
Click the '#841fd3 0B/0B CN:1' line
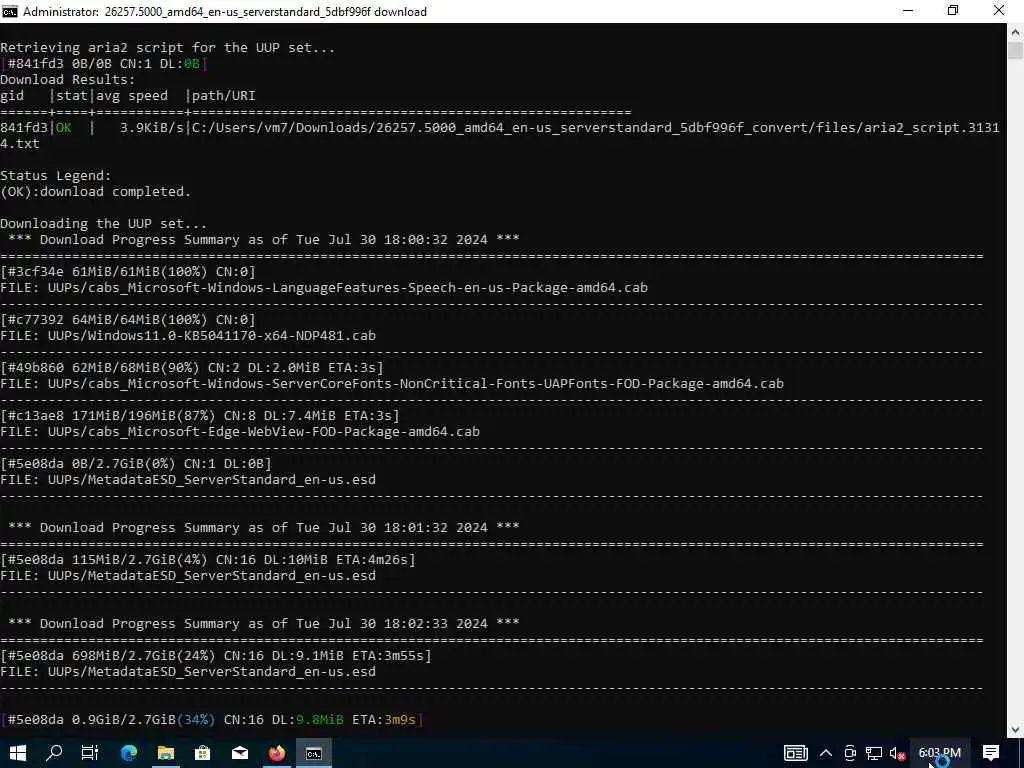pyautogui.click(x=104, y=64)
